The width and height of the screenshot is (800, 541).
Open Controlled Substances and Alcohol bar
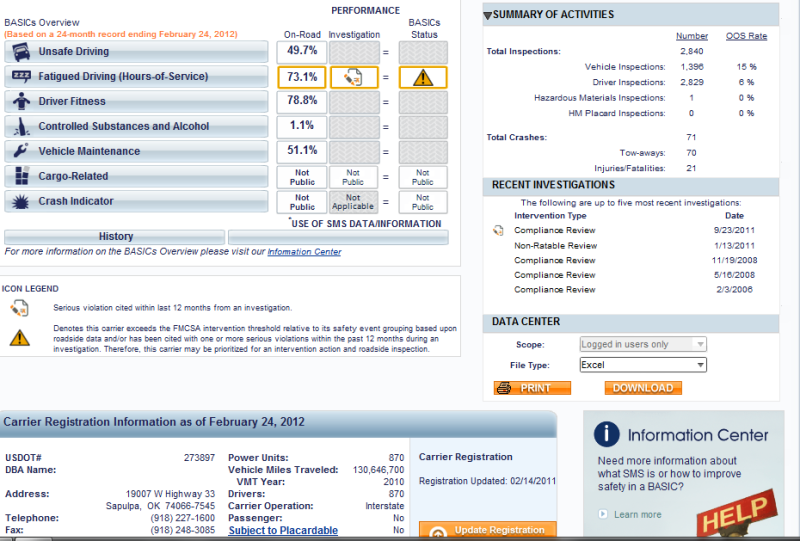tap(136, 126)
